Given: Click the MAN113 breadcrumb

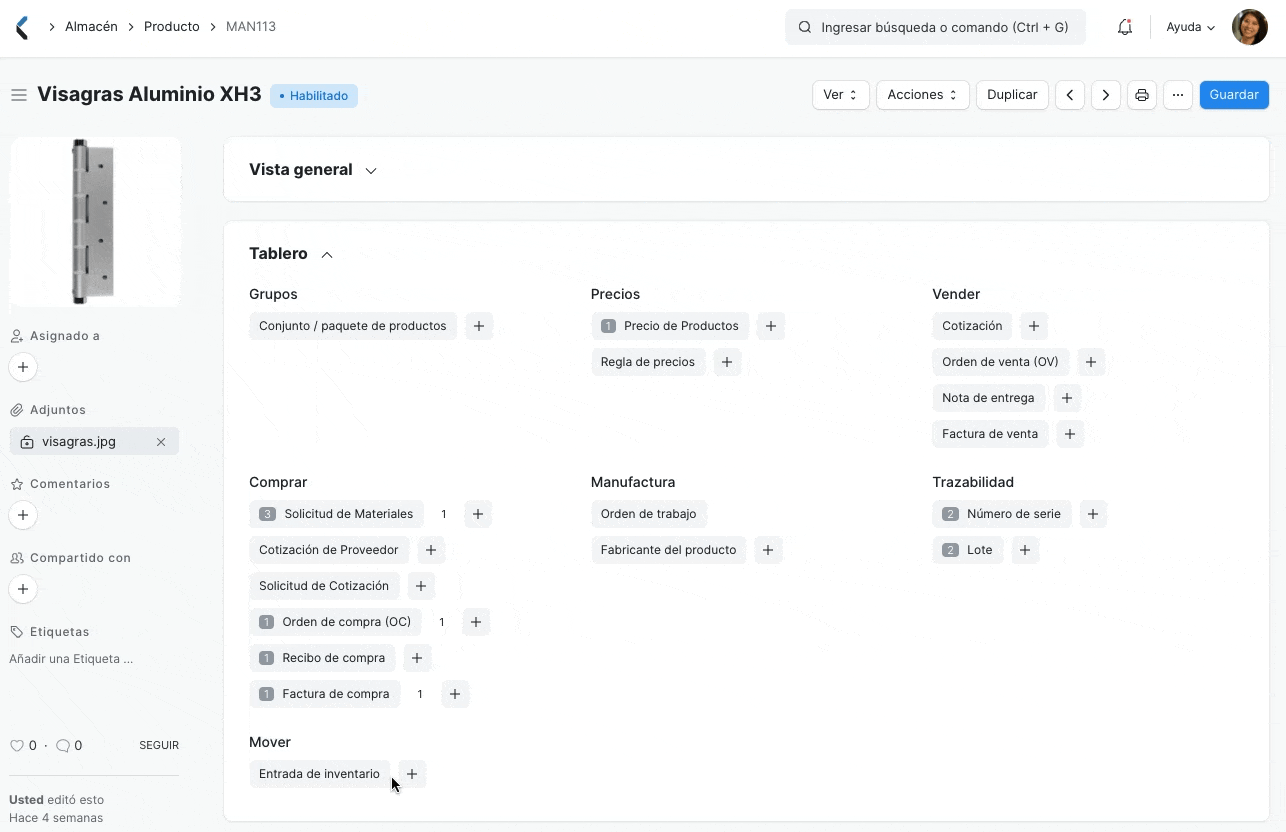Looking at the screenshot, I should [x=251, y=27].
